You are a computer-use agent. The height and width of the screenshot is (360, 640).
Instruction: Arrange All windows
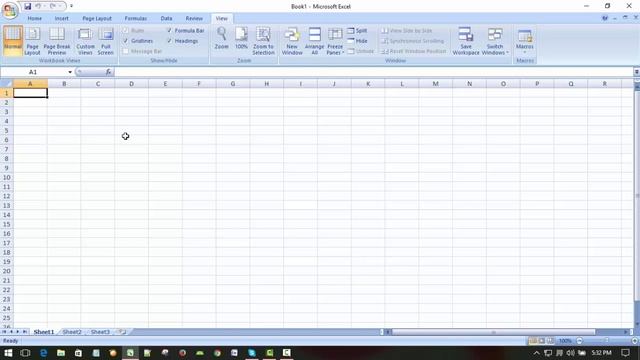314,40
